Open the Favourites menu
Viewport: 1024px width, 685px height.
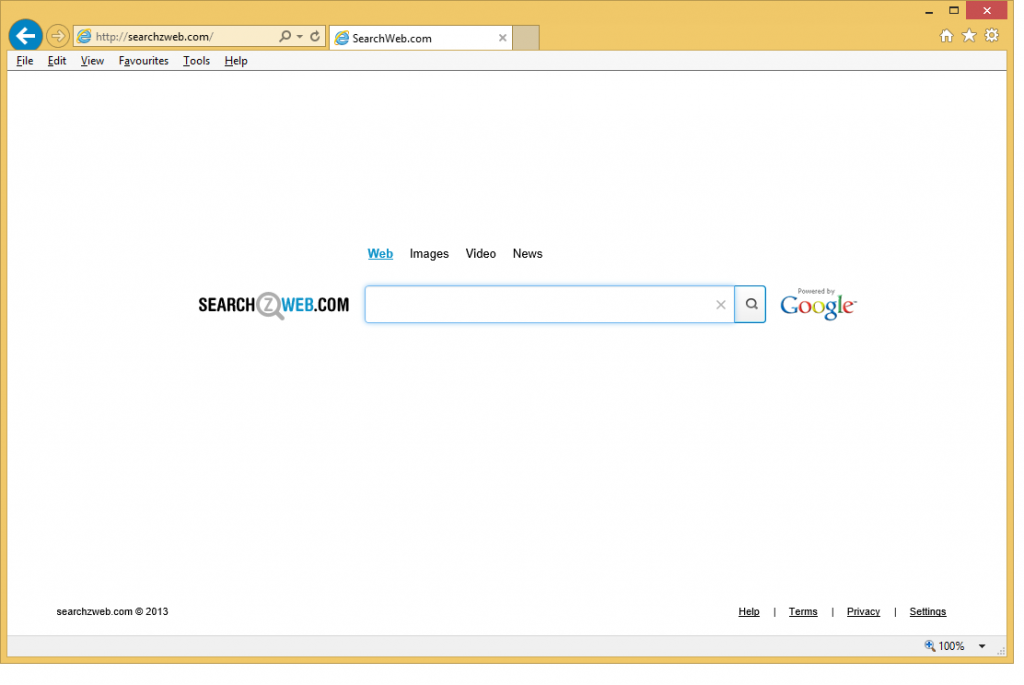144,61
